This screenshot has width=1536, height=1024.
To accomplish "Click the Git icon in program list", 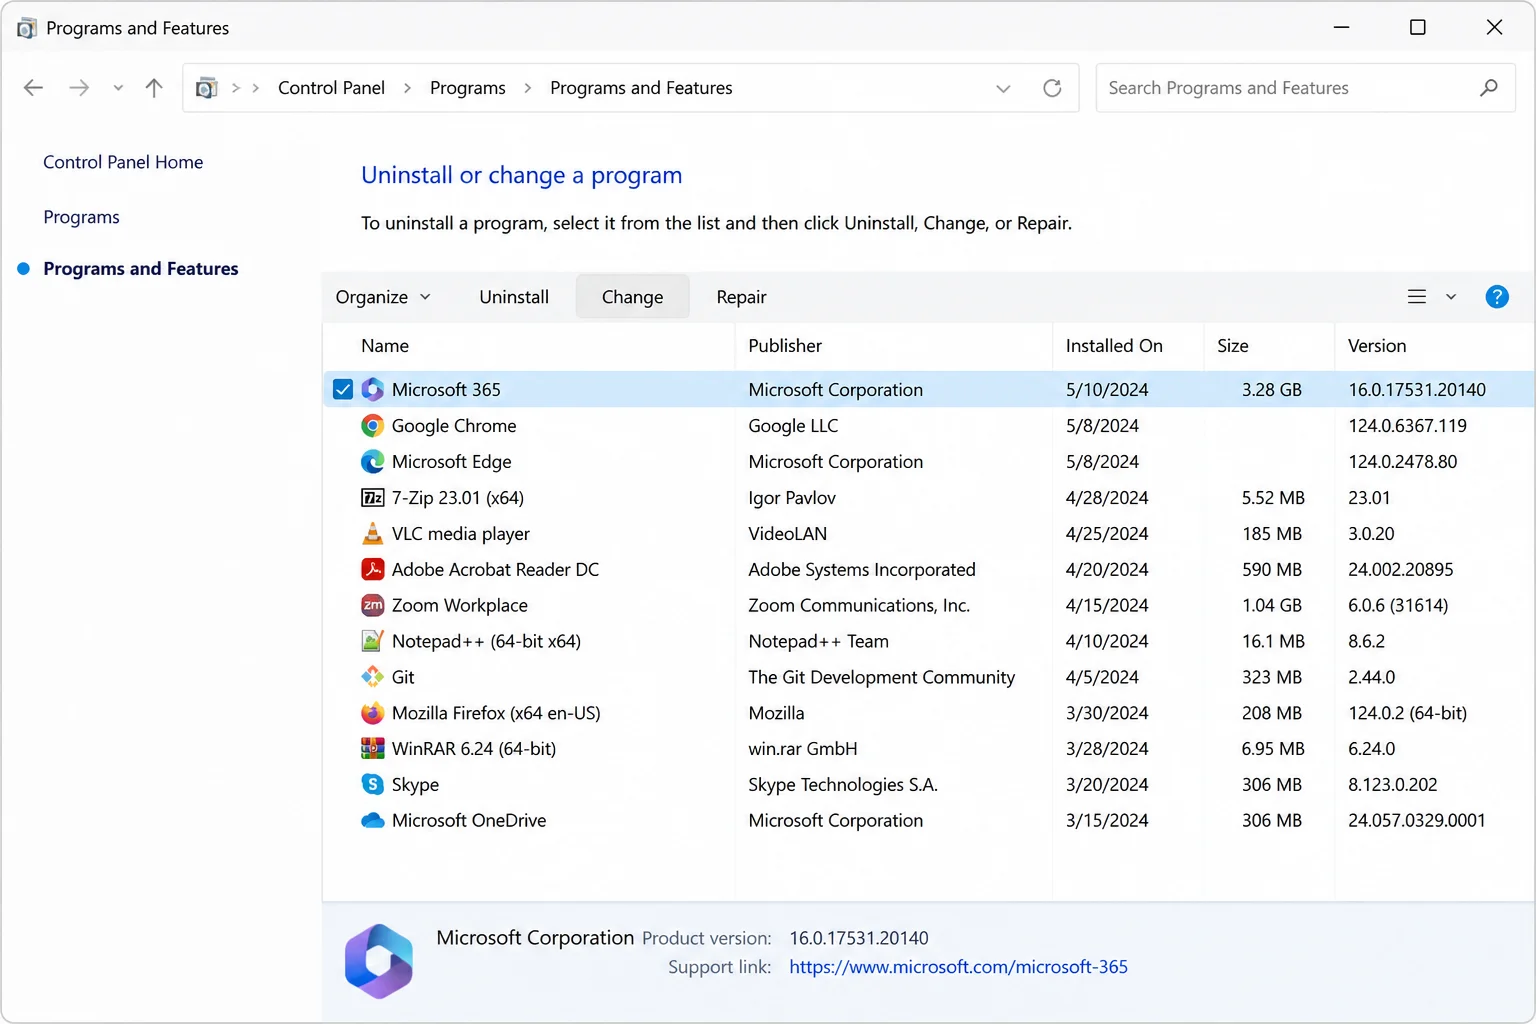I will point(373,677).
